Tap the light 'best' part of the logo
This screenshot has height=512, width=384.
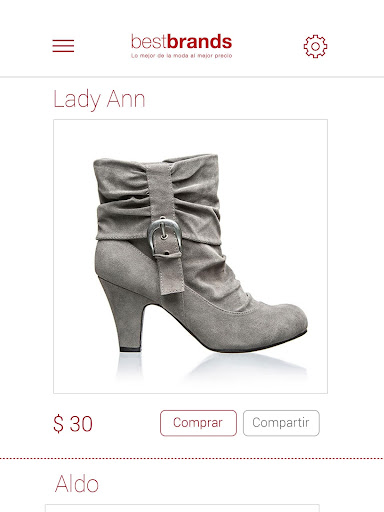click(x=149, y=42)
